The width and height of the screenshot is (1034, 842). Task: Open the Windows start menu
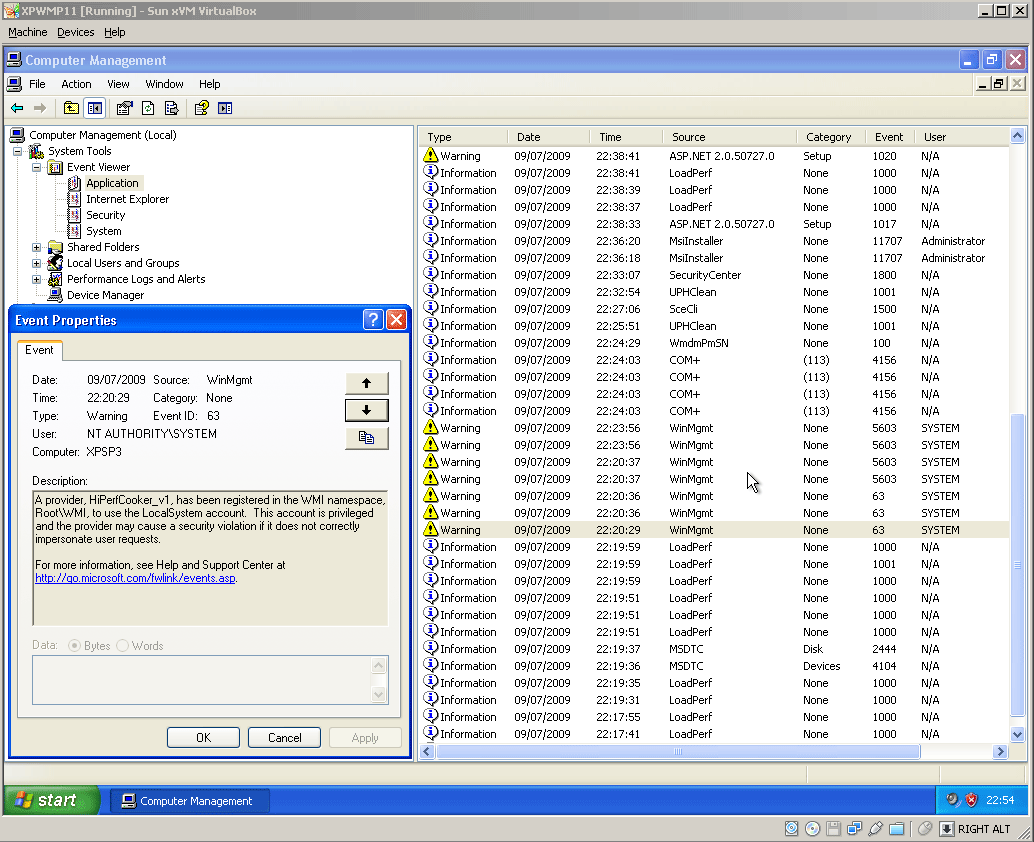[x=51, y=800]
